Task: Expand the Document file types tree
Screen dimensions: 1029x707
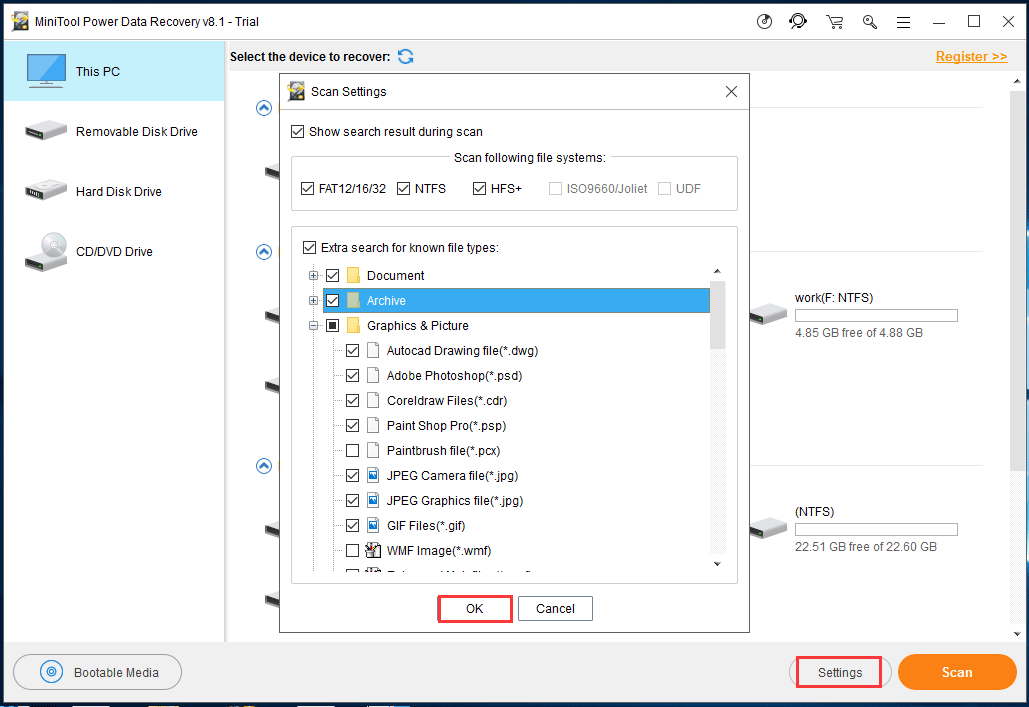Action: tap(314, 275)
